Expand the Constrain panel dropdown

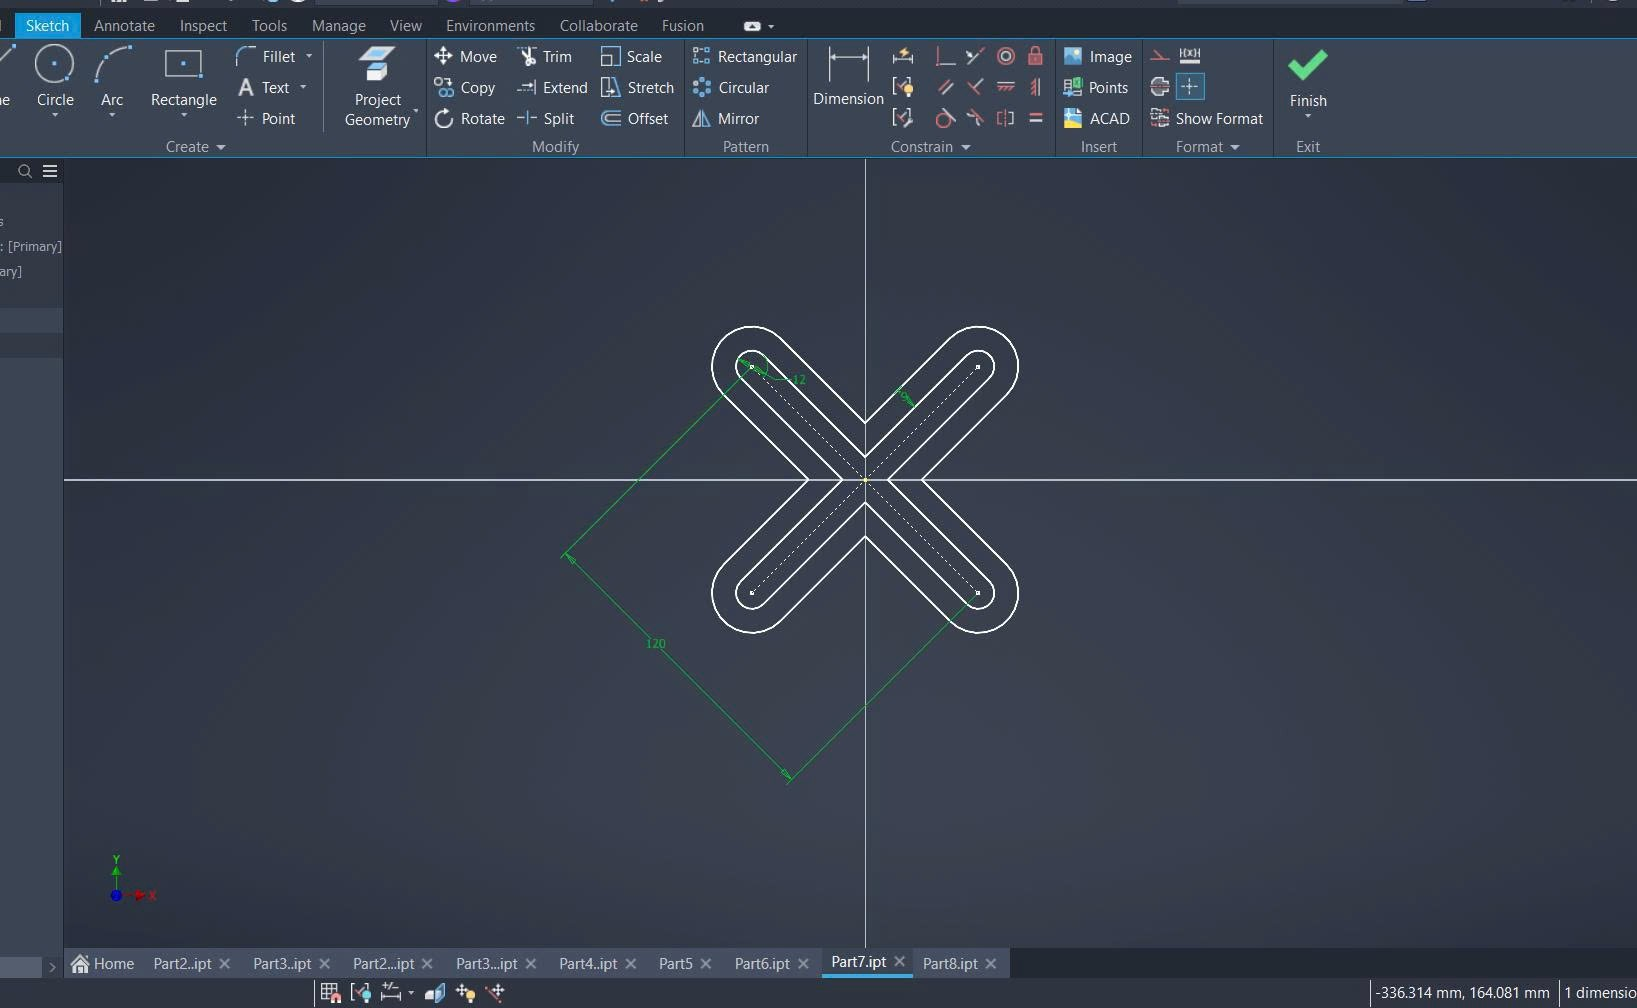point(966,147)
